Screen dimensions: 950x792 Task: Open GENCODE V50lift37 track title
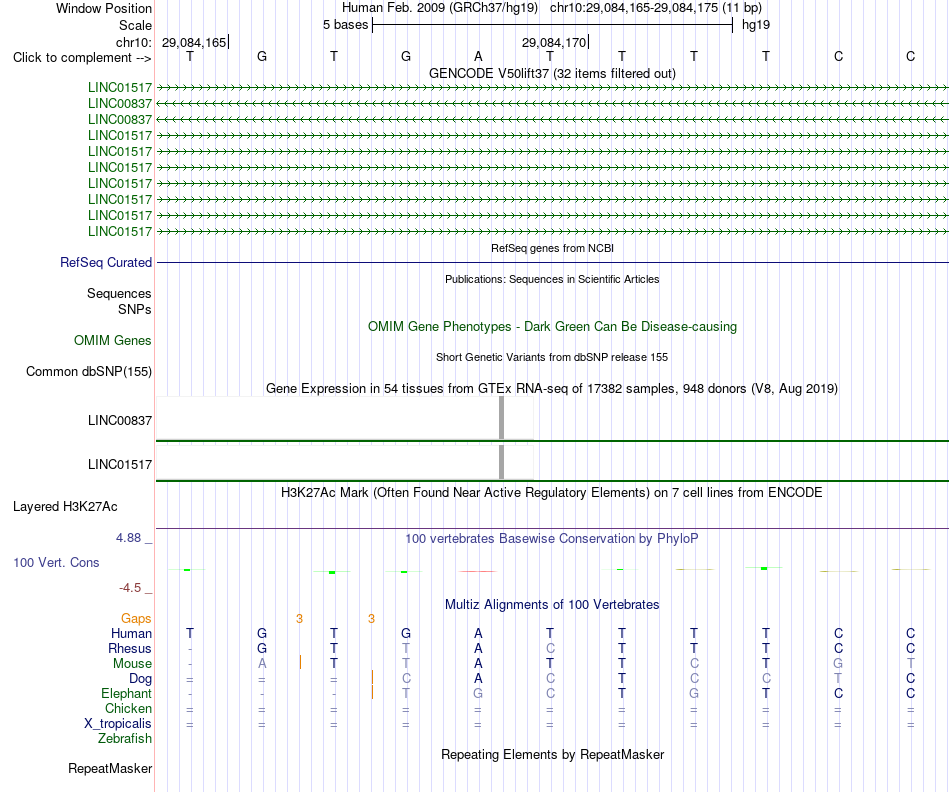(x=552, y=73)
